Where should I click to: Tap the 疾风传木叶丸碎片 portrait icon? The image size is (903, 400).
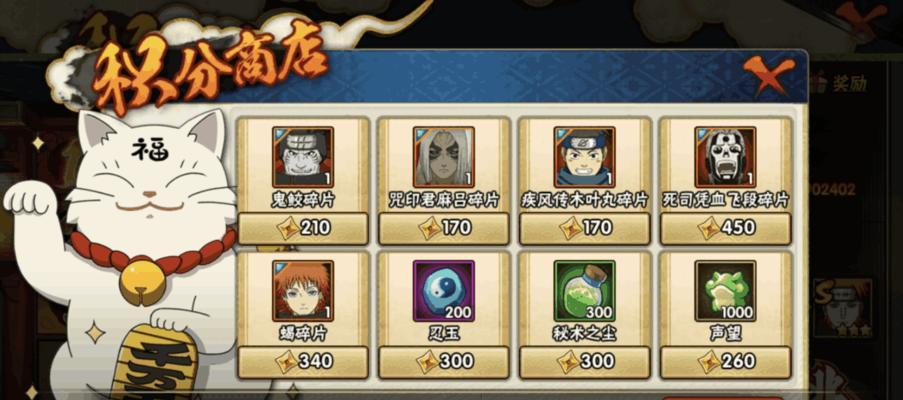(x=585, y=157)
